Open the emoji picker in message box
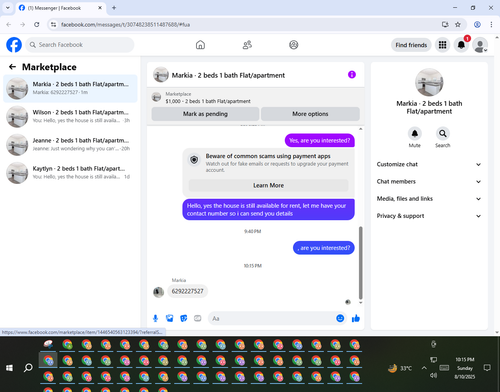The image size is (500, 392). point(340,318)
